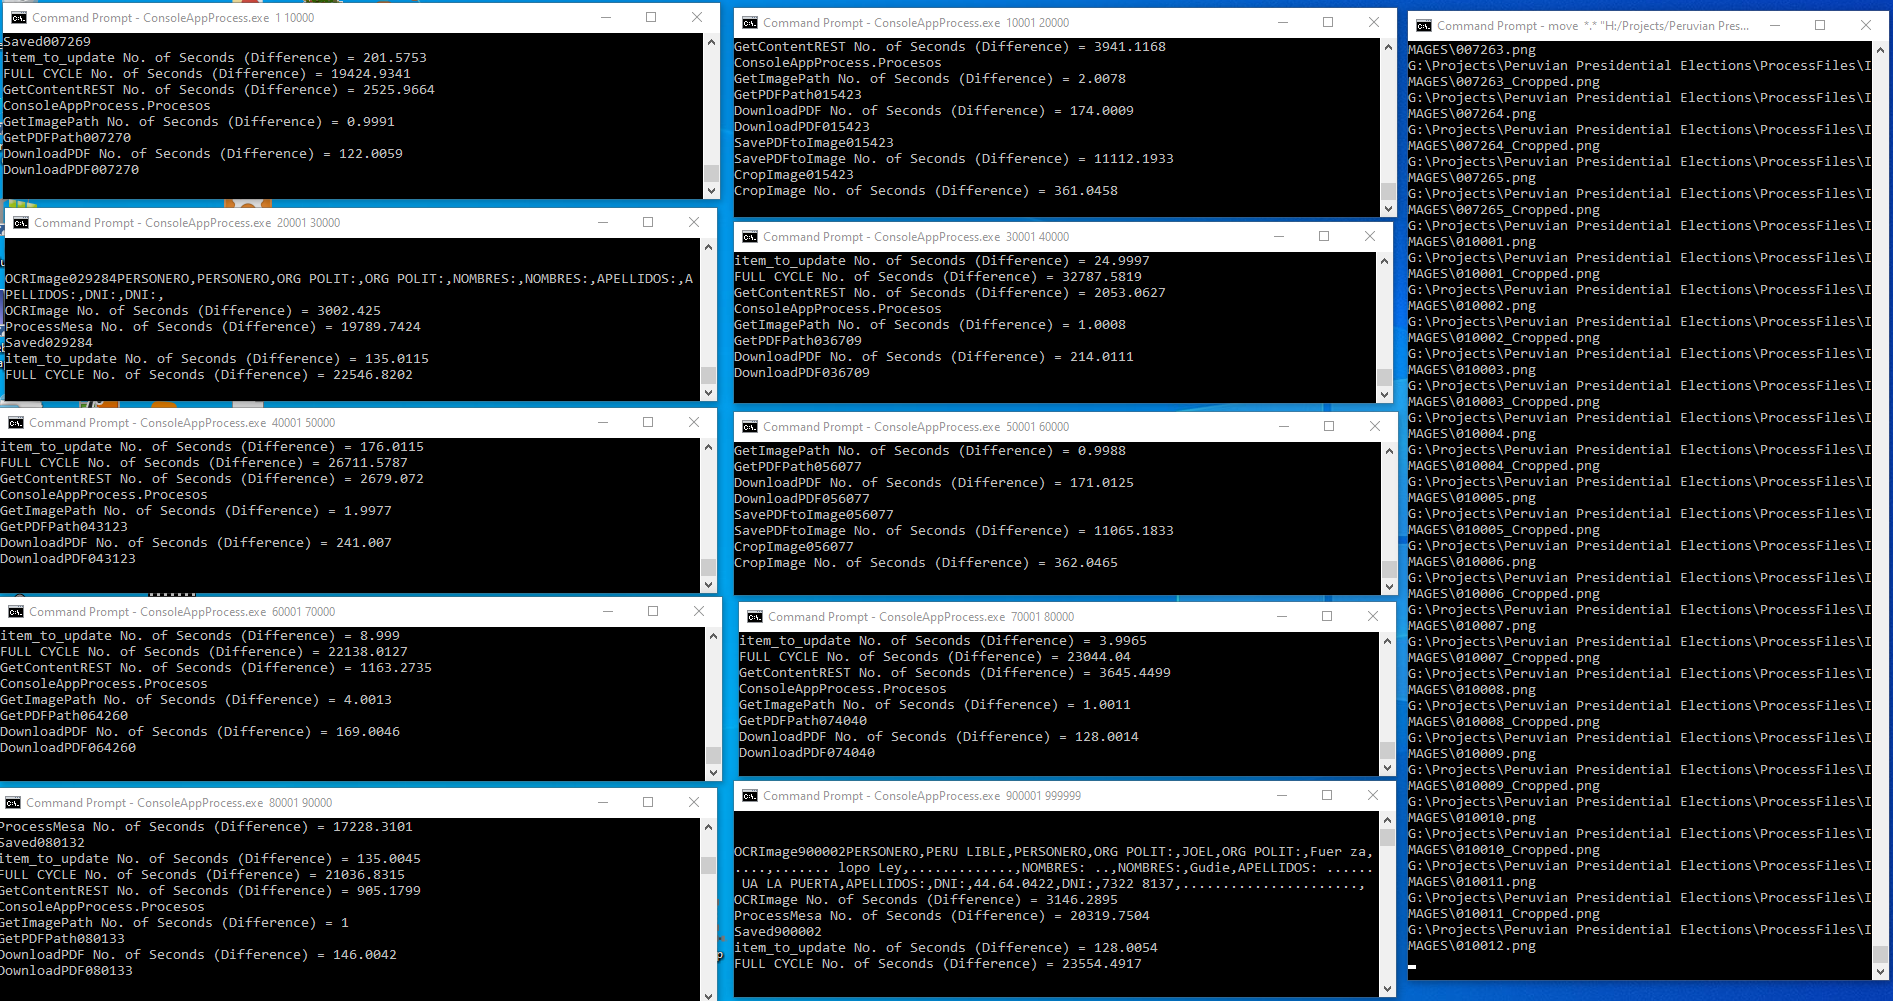Screen dimensions: 1893x1001
Task: Click scrollbar thumb in 900001 999999 window
Action: coord(1387,837)
